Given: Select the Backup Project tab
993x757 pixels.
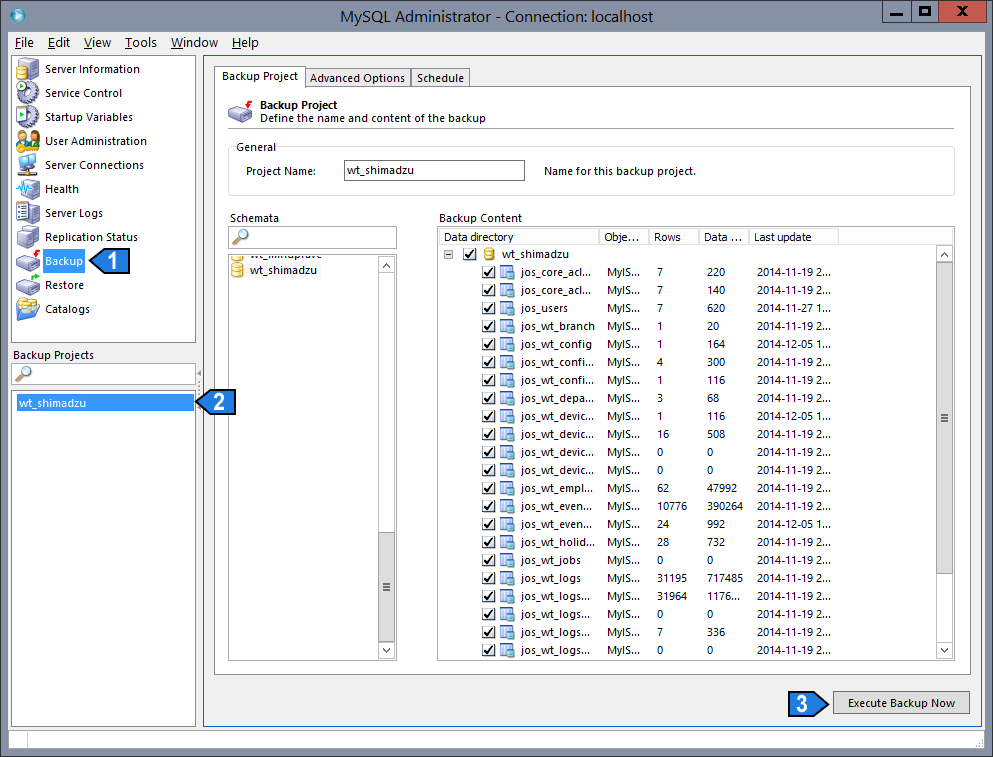Looking at the screenshot, I should click(x=260, y=76).
